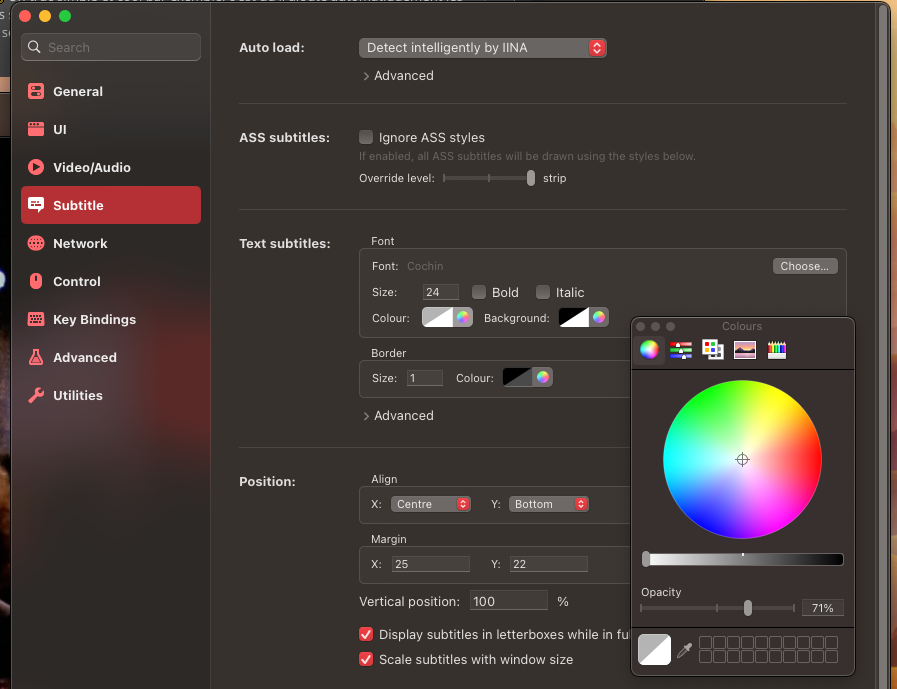897x689 pixels.
Task: Switch to colour sliders picker tab
Action: 681,349
